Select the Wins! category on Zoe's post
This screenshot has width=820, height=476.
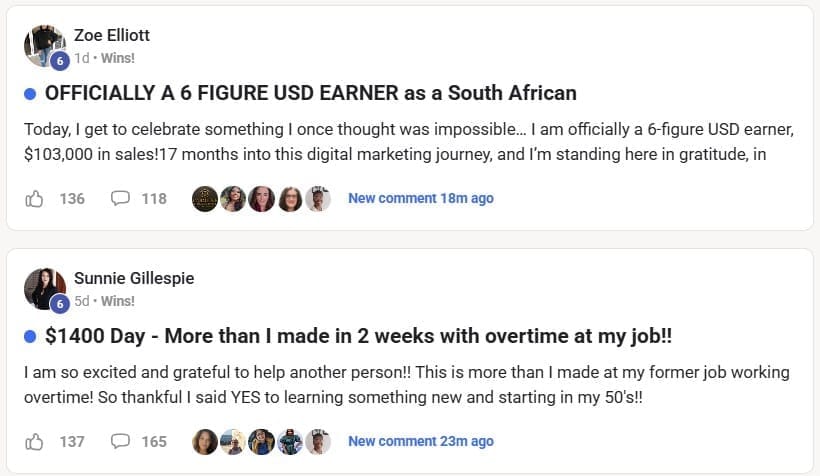tap(118, 58)
